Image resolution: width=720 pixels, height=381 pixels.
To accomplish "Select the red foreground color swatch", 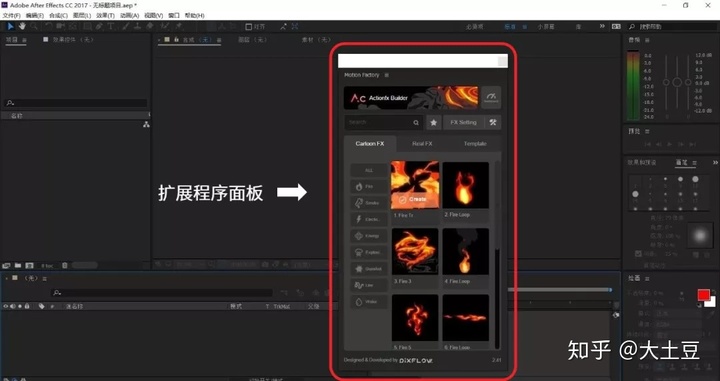I will click(x=703, y=295).
